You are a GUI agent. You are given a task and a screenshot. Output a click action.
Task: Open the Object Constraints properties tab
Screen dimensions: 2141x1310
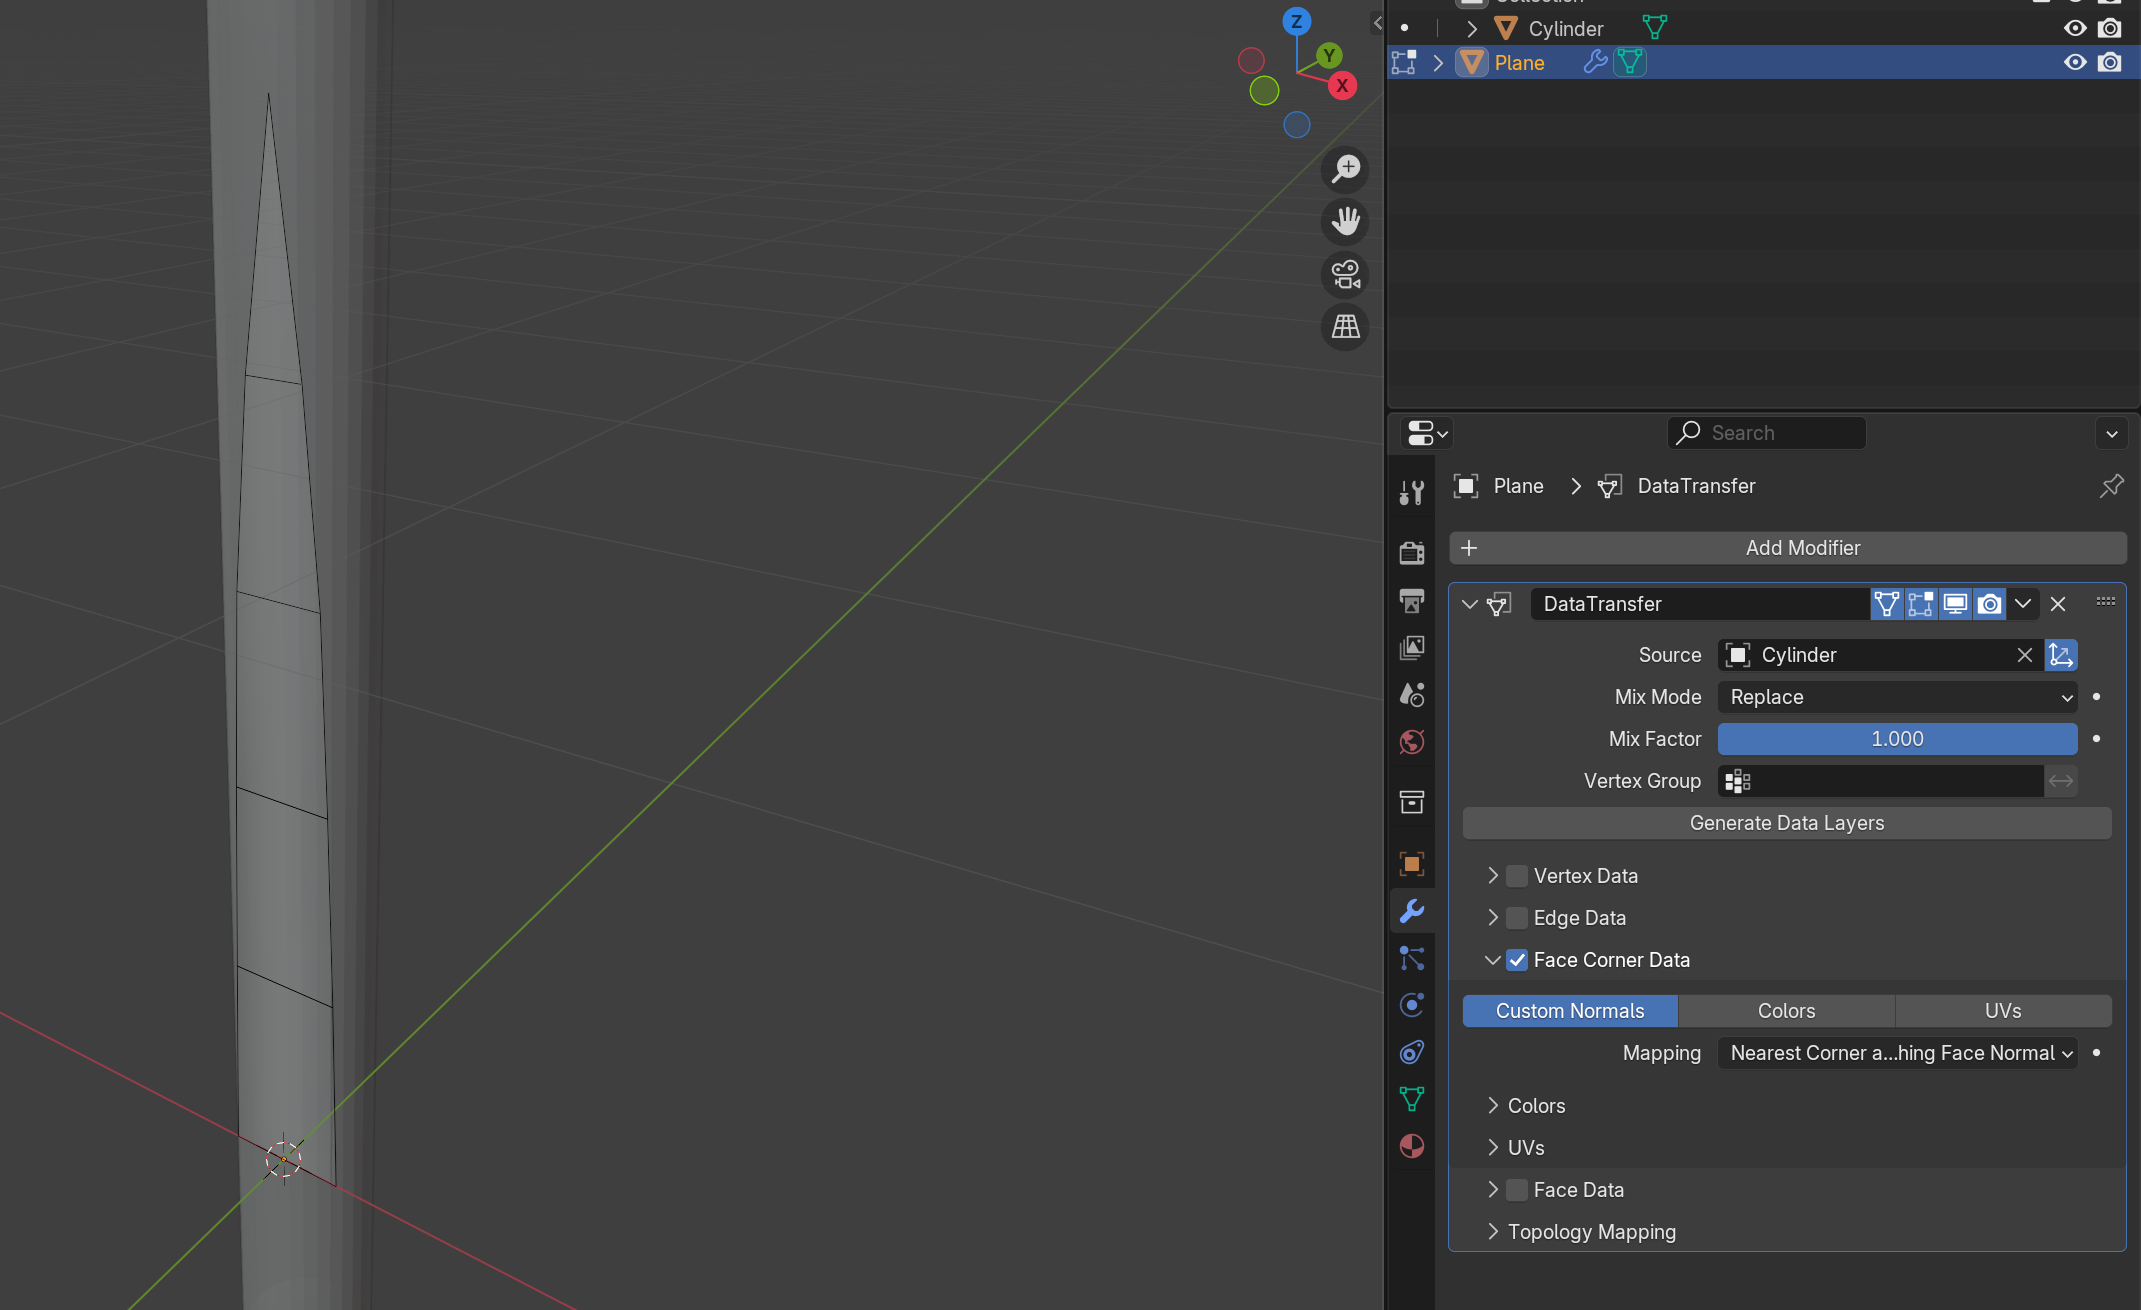coord(1412,1052)
